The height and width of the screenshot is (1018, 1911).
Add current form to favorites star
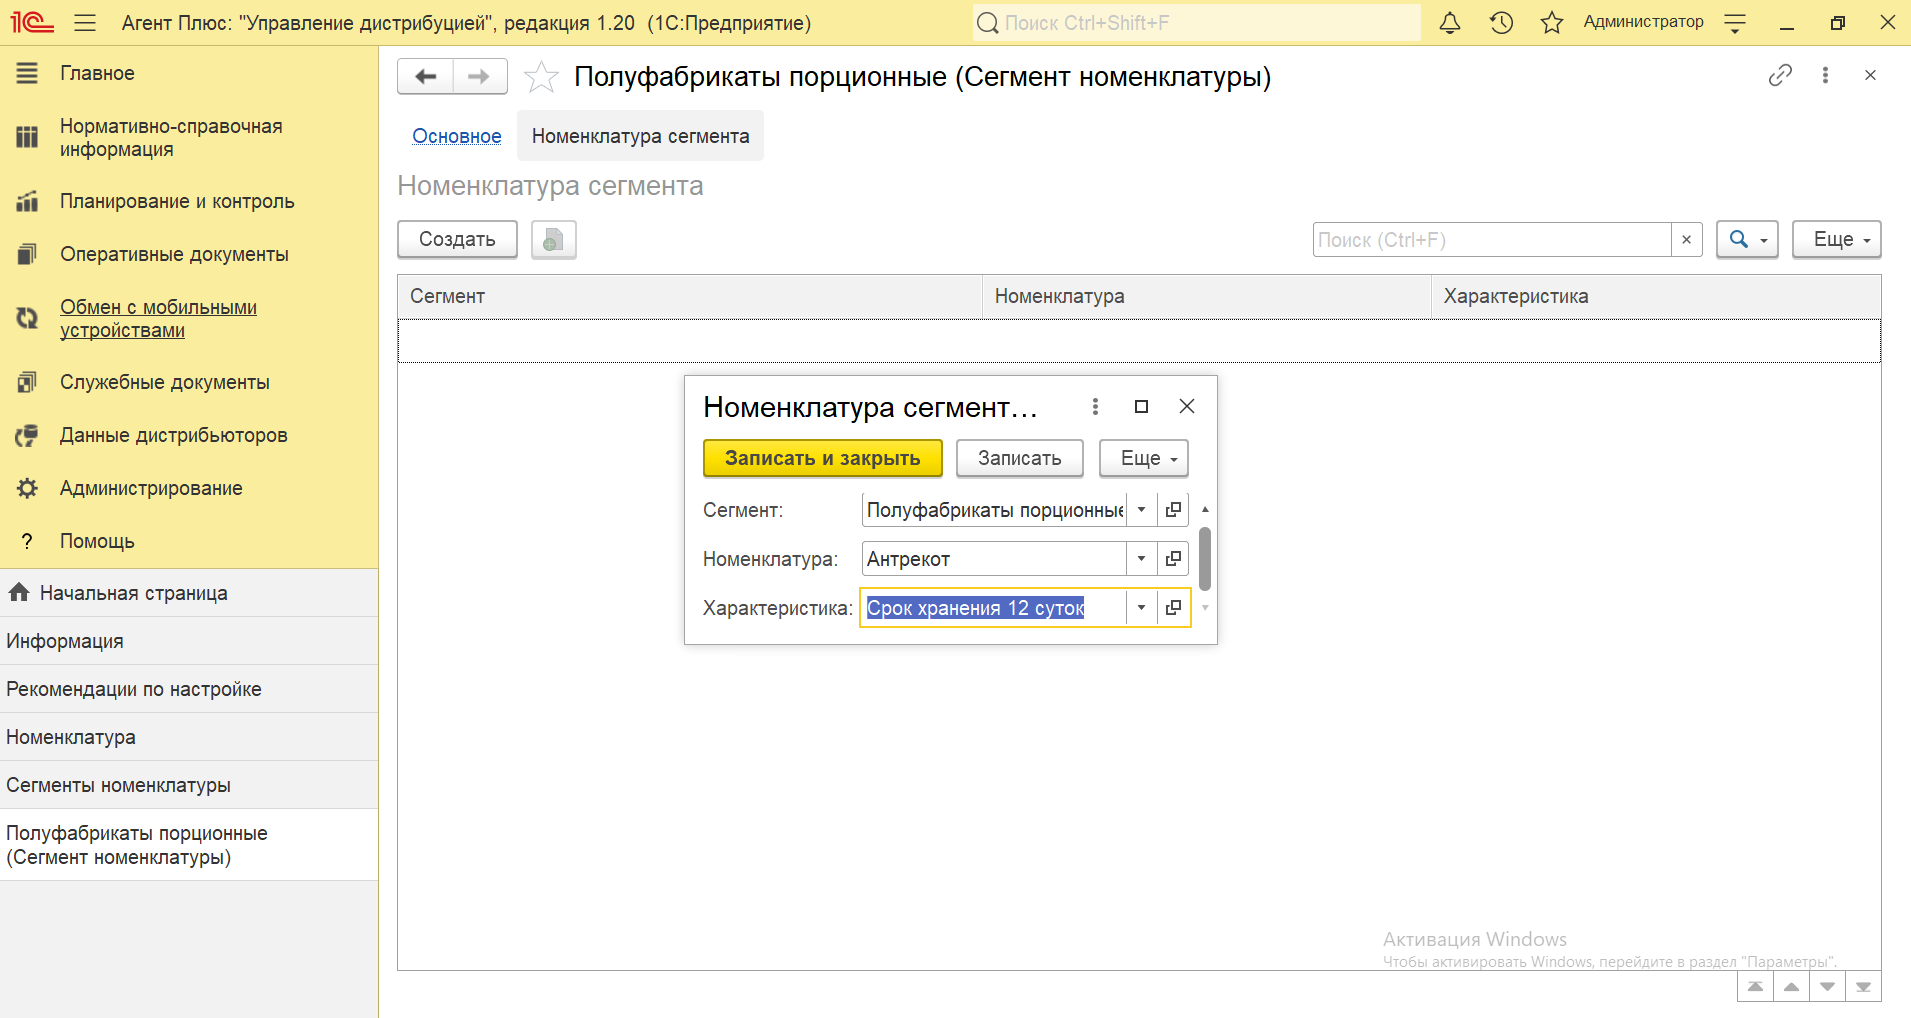click(x=541, y=77)
